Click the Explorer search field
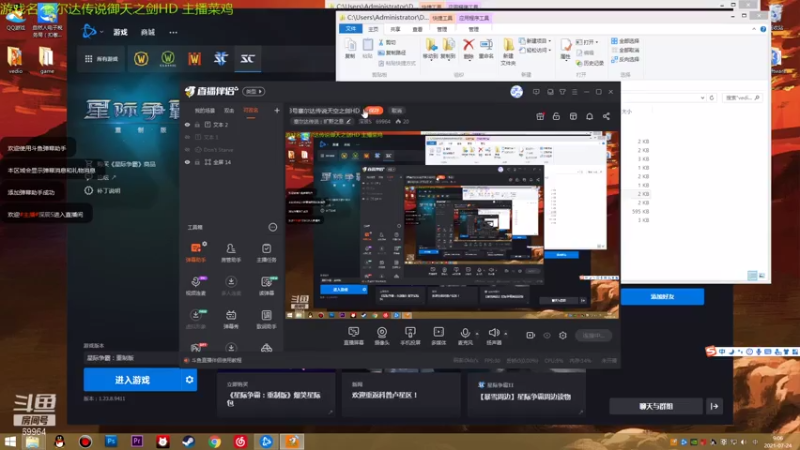The width and height of the screenshot is (800, 450). pos(743,97)
